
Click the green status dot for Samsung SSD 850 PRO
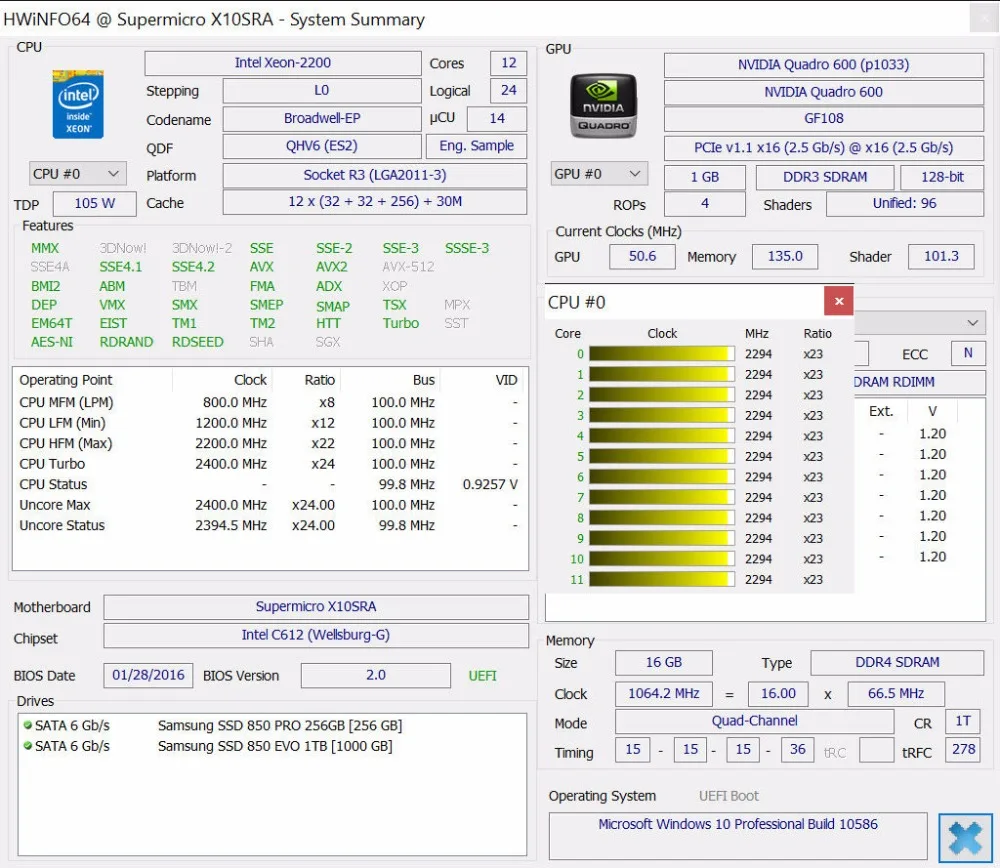tap(27, 725)
